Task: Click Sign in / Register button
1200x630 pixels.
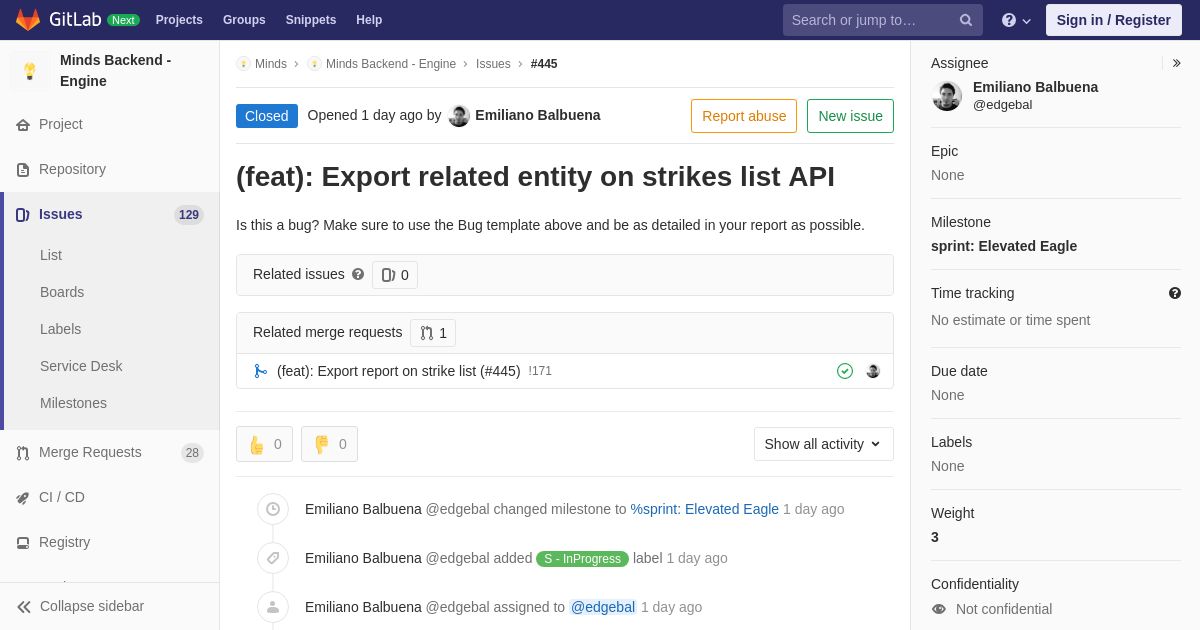Action: click(x=1114, y=20)
